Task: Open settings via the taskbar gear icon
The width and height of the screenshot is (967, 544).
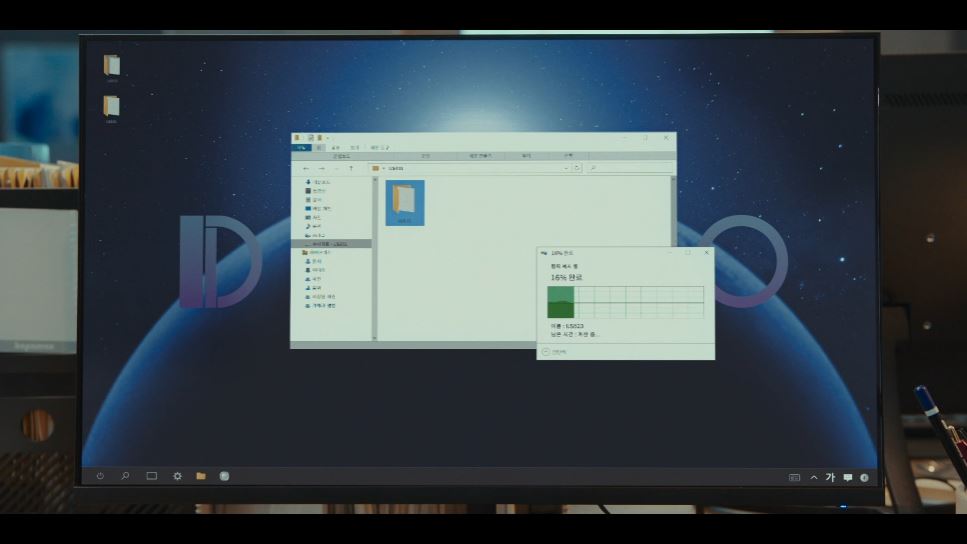Action: pos(178,476)
